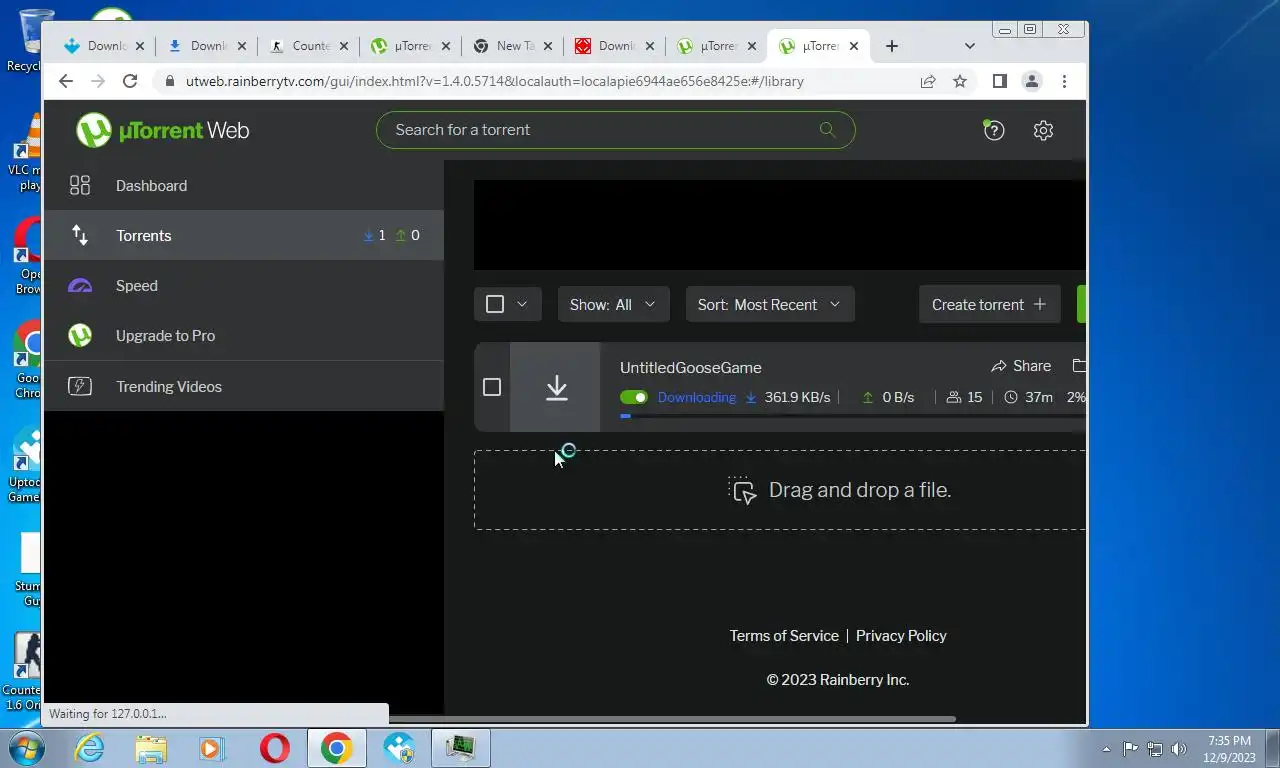The height and width of the screenshot is (768, 1280).
Task: Click Share on UntitledGooseGame
Action: coord(1021,366)
